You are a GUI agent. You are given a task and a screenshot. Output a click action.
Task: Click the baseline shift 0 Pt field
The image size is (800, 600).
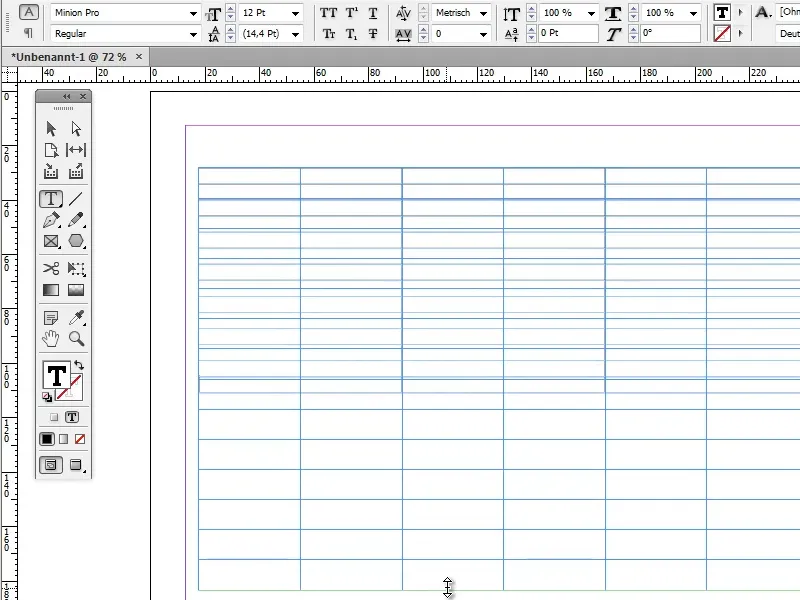point(567,33)
